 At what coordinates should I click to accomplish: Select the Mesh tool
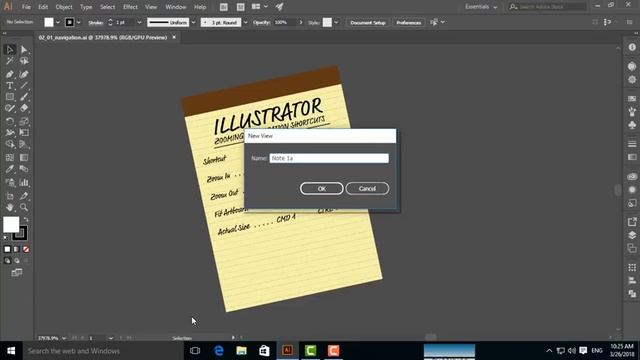coord(10,158)
